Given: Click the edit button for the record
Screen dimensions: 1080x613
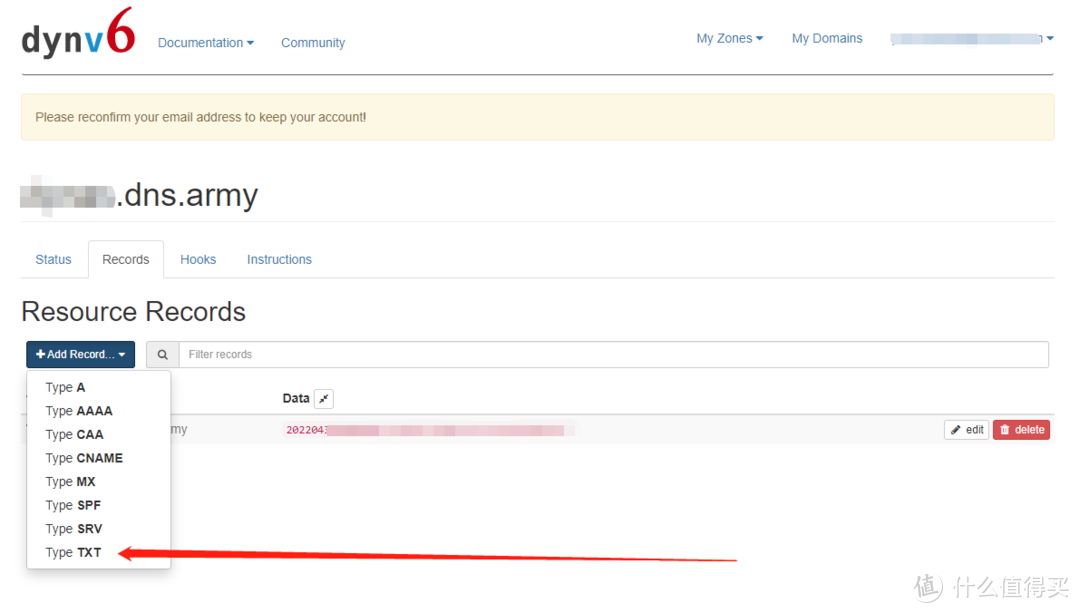Looking at the screenshot, I should (x=966, y=430).
